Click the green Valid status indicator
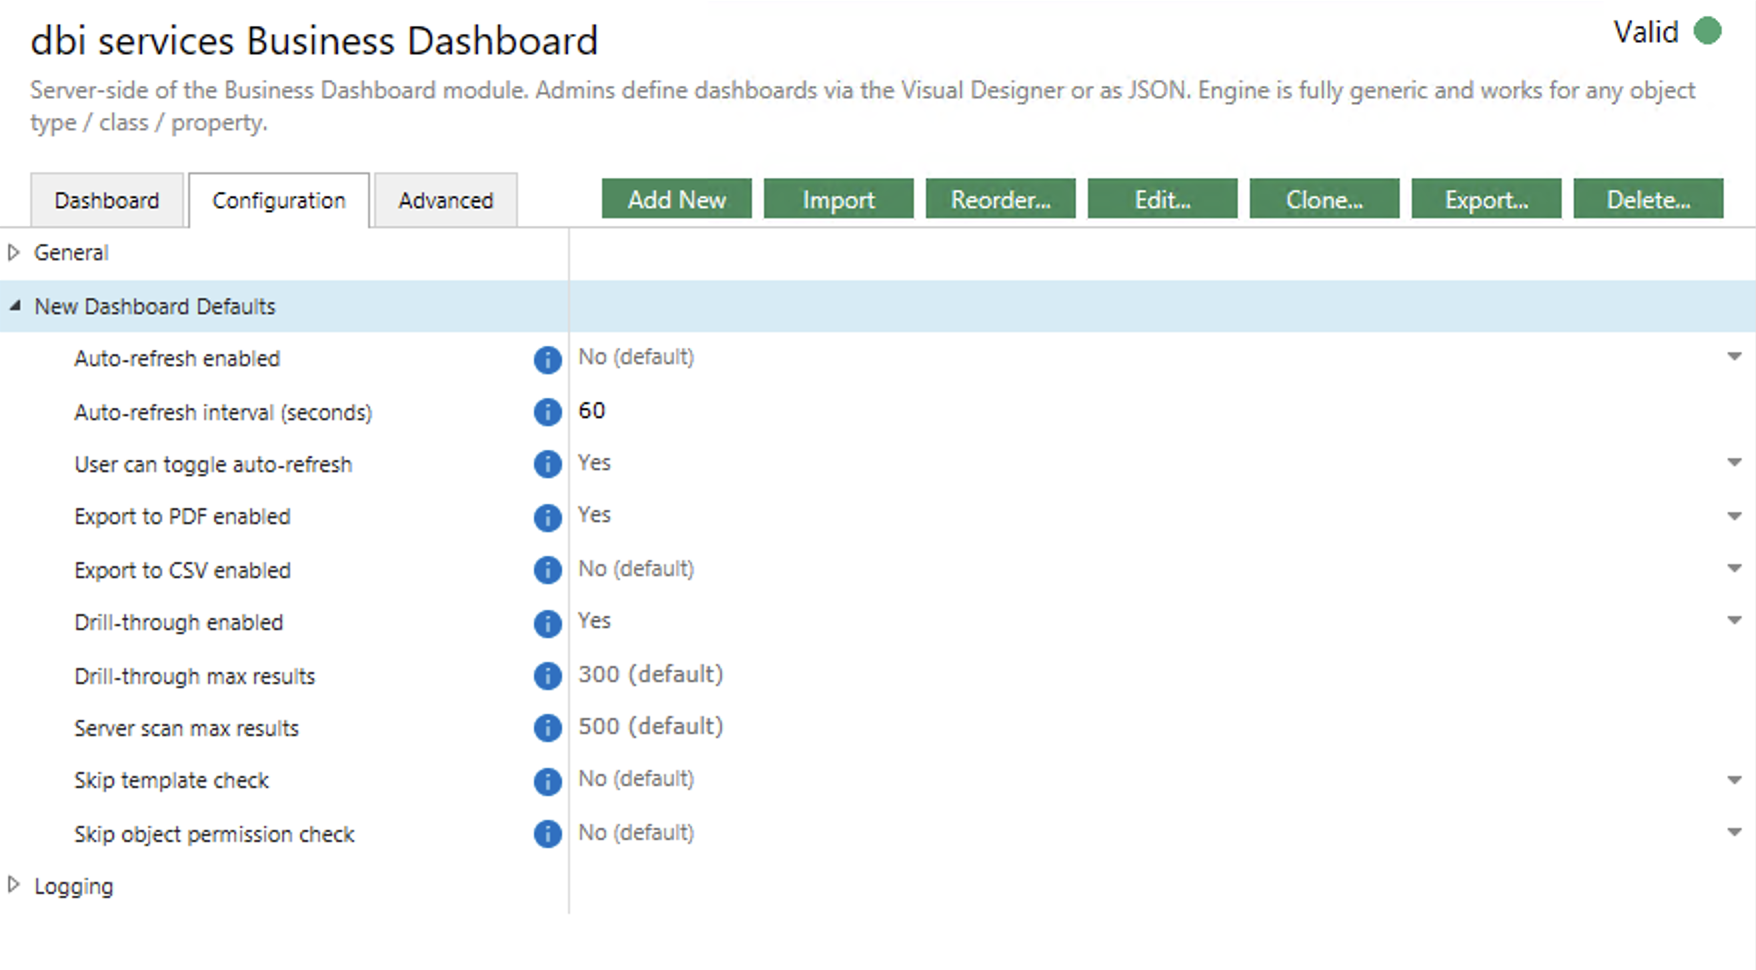The width and height of the screenshot is (1756, 970). [x=1707, y=32]
